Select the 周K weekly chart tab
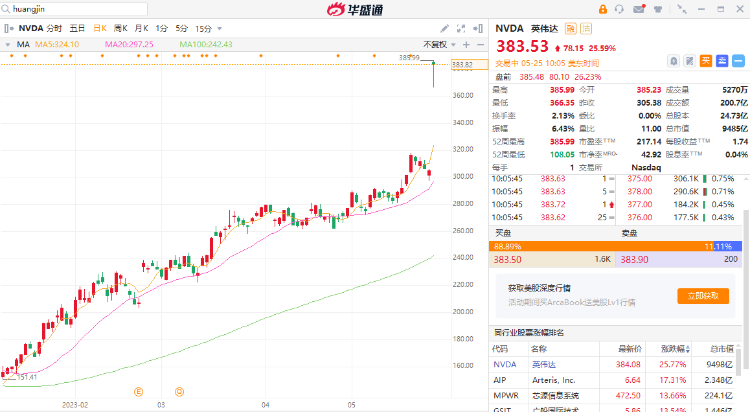The image size is (750, 412). click(121, 29)
